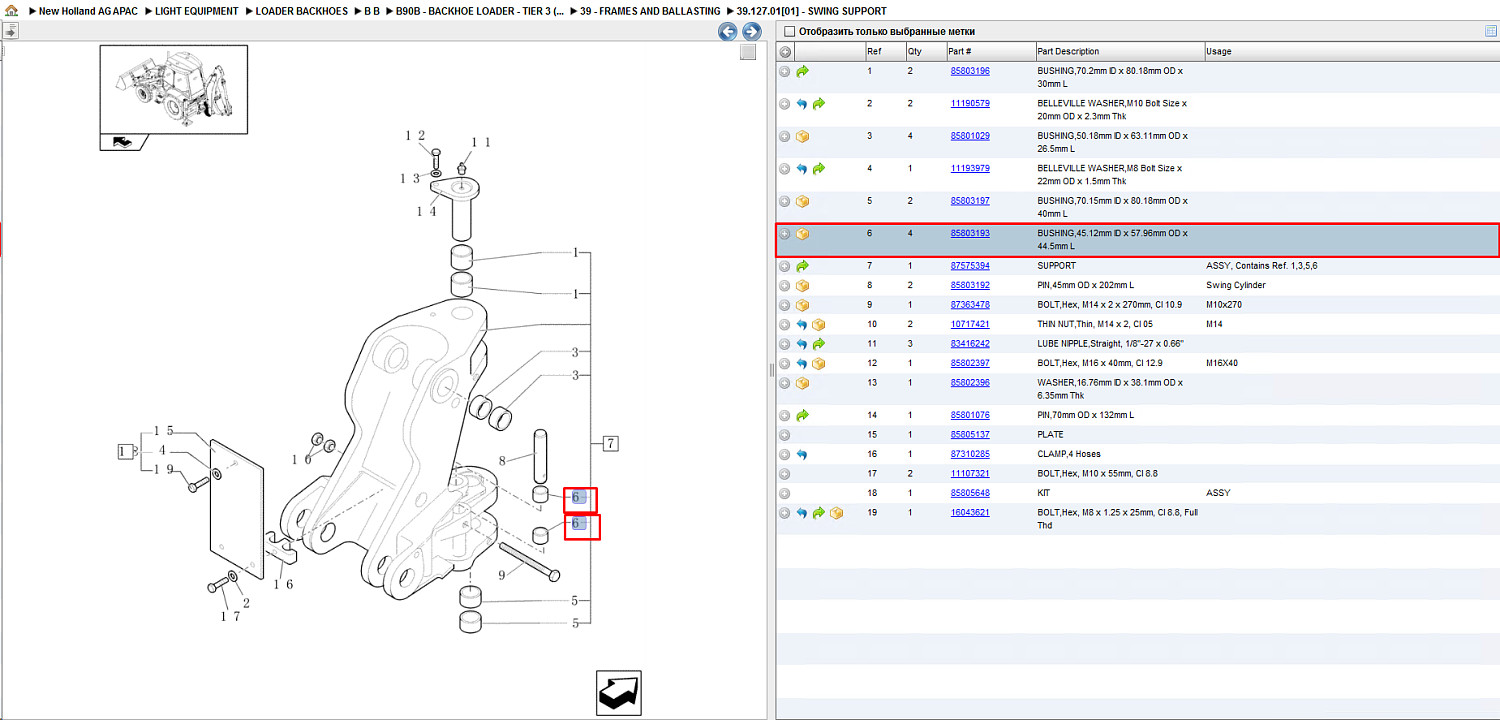The height and width of the screenshot is (720, 1500).
Task: Open part number link 85805648
Action: click(970, 493)
